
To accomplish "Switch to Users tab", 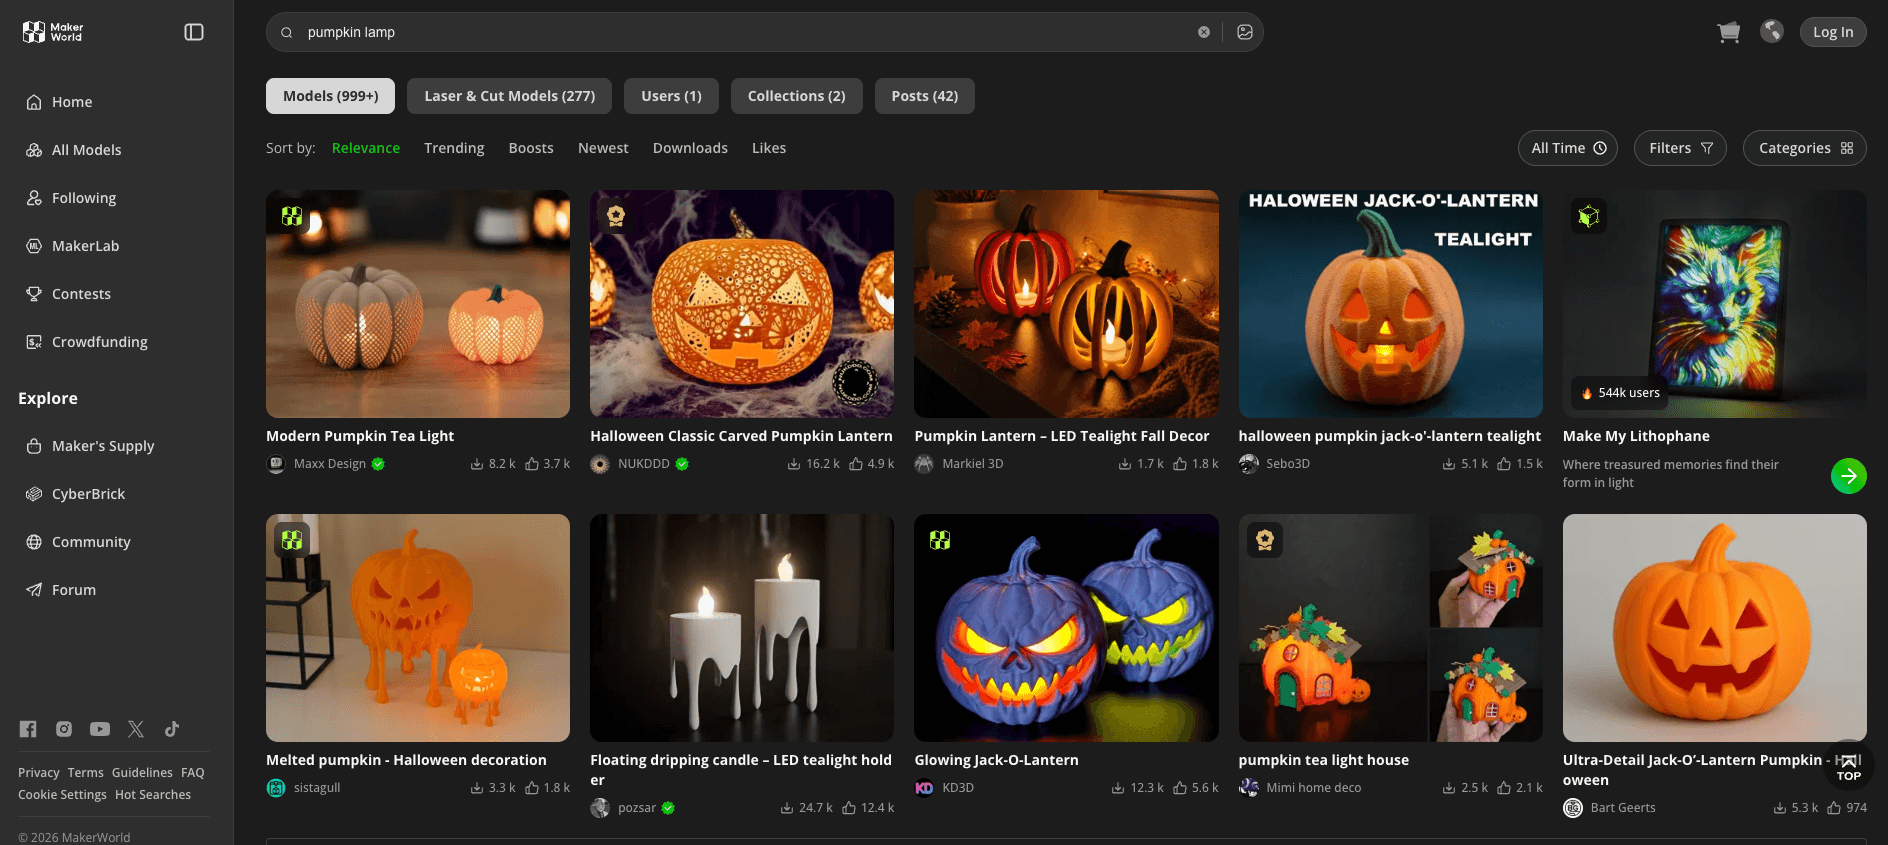I will click(672, 96).
